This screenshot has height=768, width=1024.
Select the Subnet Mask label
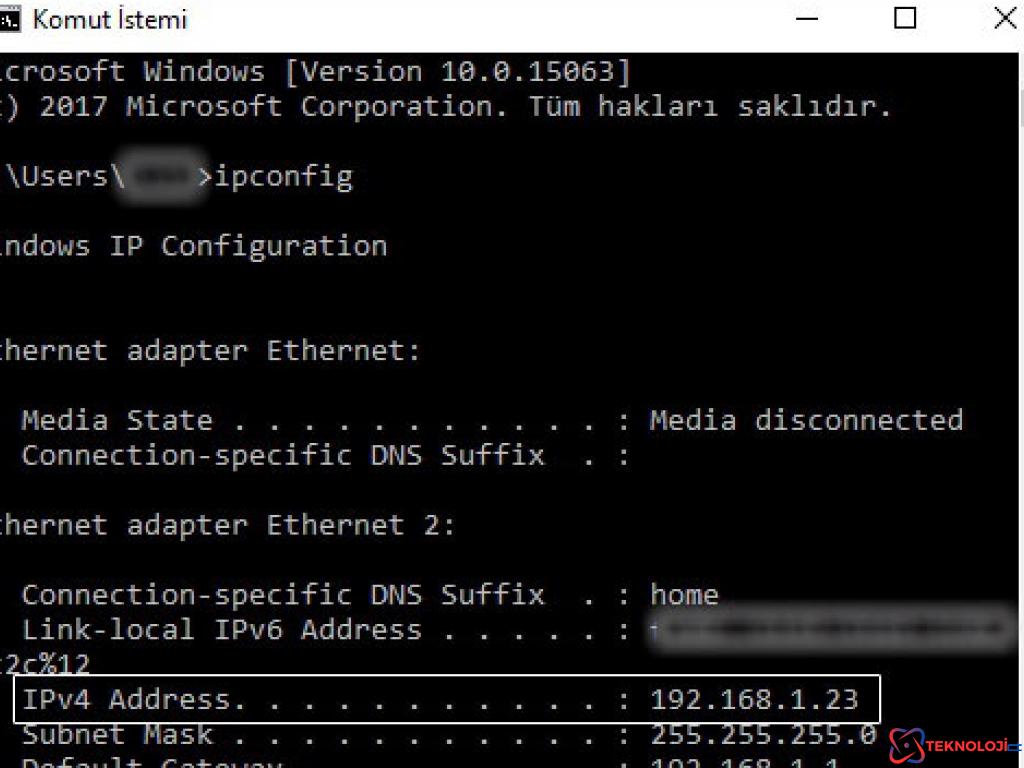pyautogui.click(x=117, y=735)
